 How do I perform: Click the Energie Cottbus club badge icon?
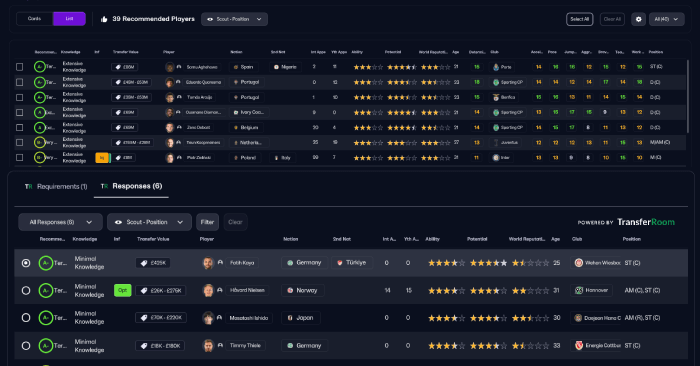(x=579, y=346)
